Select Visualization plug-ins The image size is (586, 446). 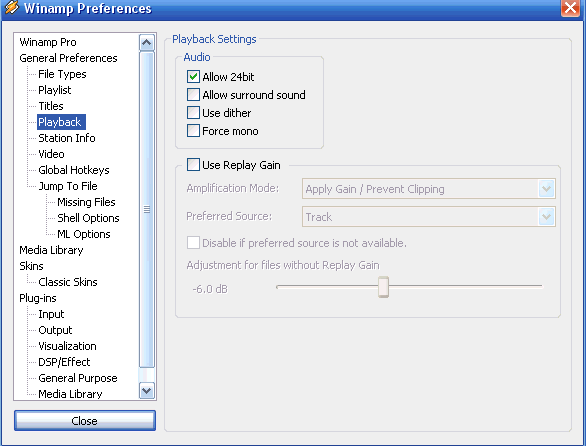(x=67, y=346)
